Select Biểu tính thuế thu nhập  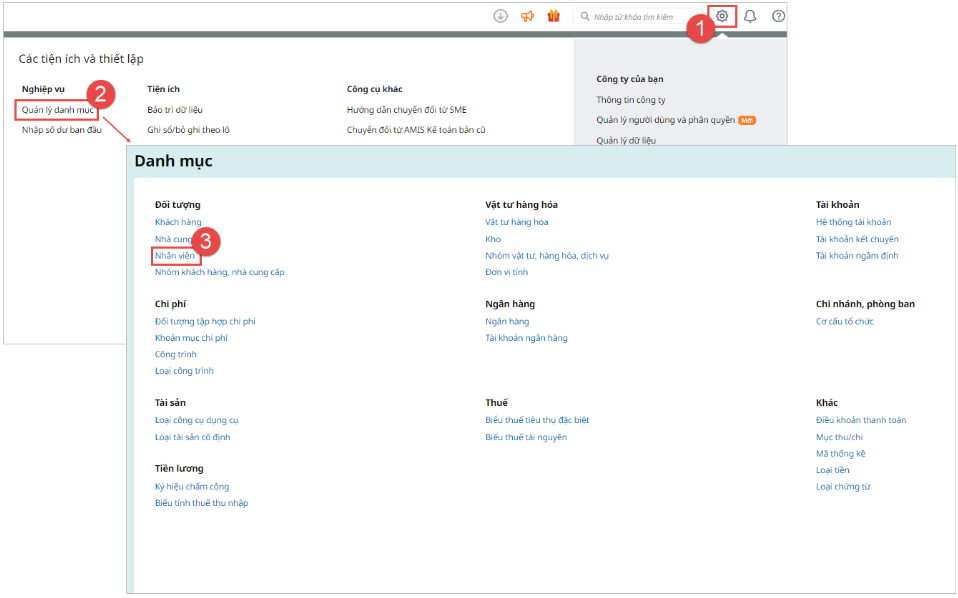coord(201,503)
